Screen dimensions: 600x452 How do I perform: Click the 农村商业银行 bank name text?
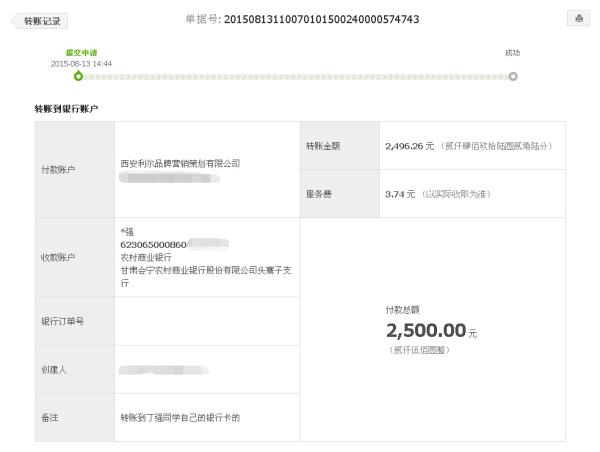click(x=146, y=257)
